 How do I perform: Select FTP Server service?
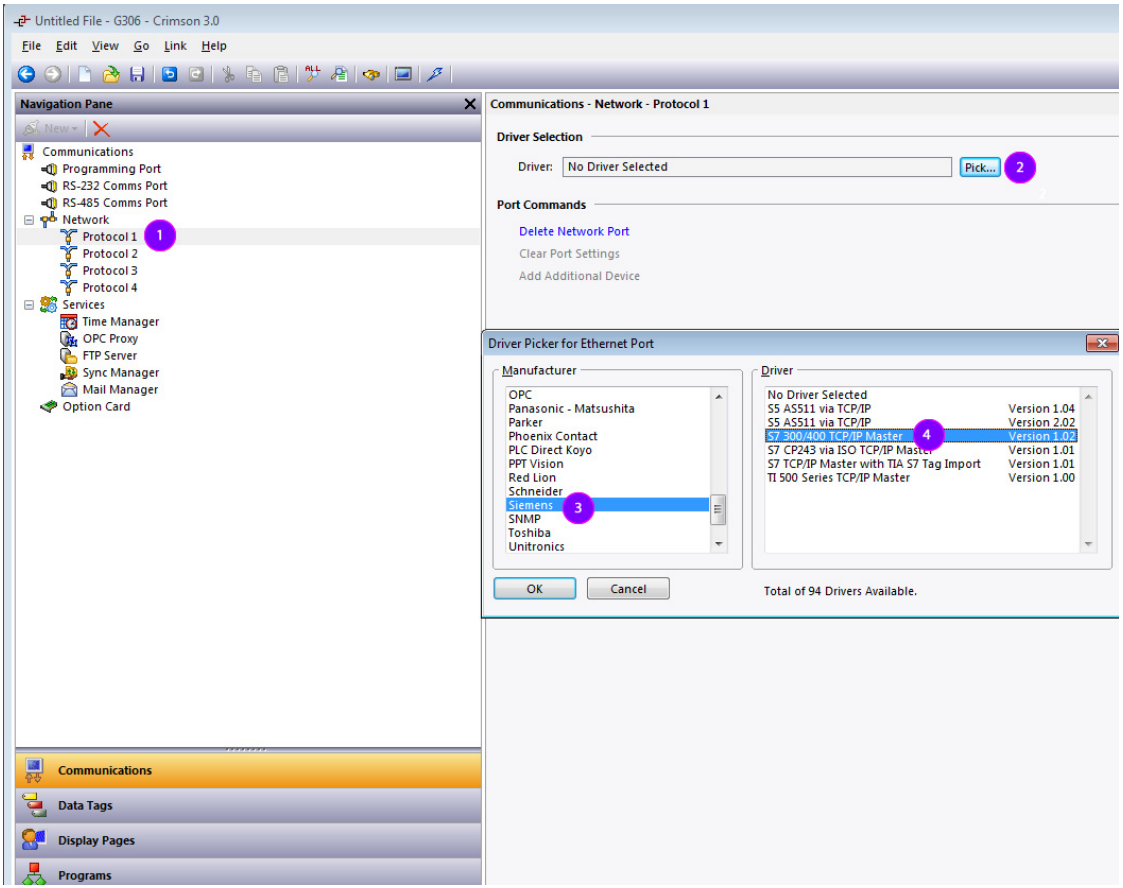pos(109,356)
